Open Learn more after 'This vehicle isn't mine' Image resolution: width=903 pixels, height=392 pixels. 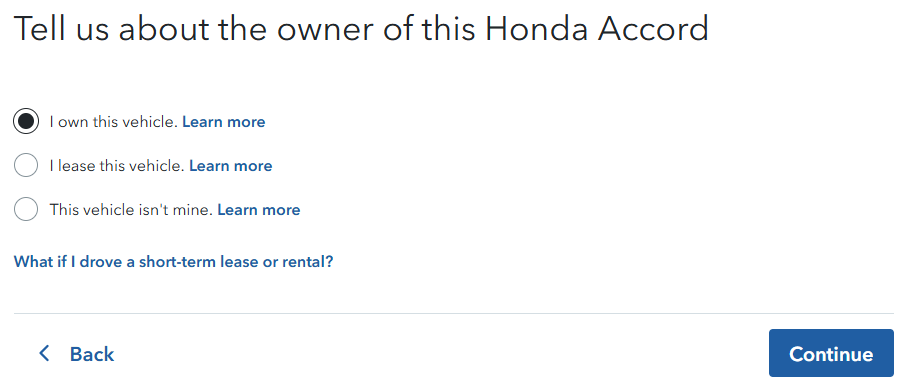[x=259, y=210]
